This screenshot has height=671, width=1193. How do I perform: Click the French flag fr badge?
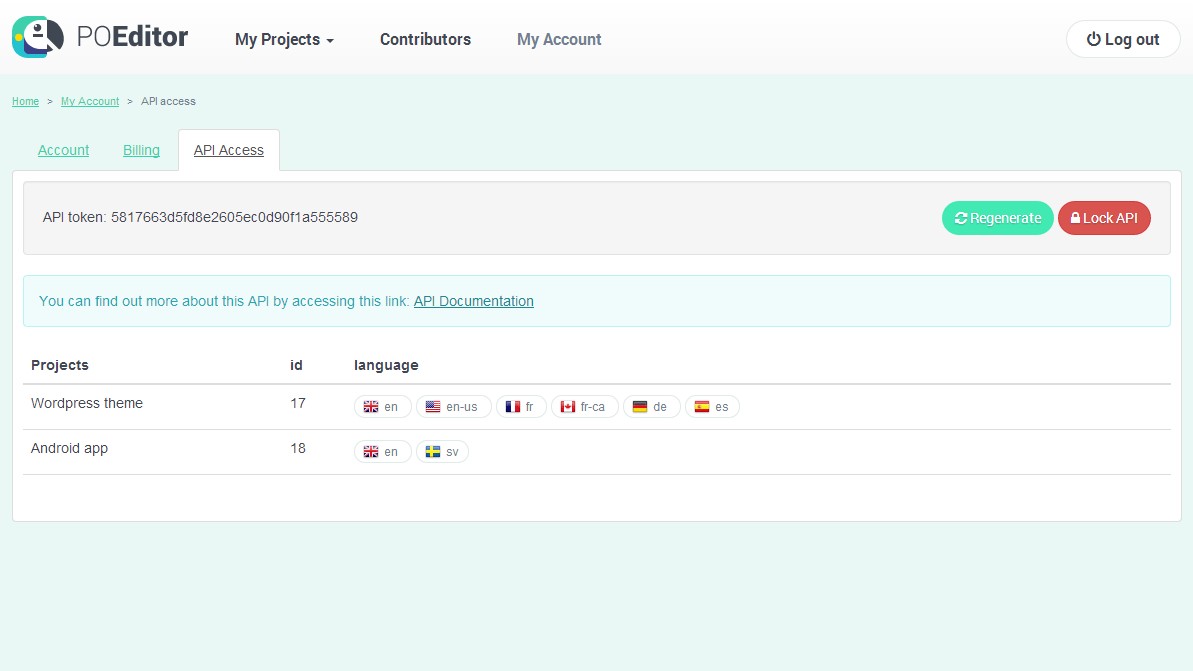(521, 407)
